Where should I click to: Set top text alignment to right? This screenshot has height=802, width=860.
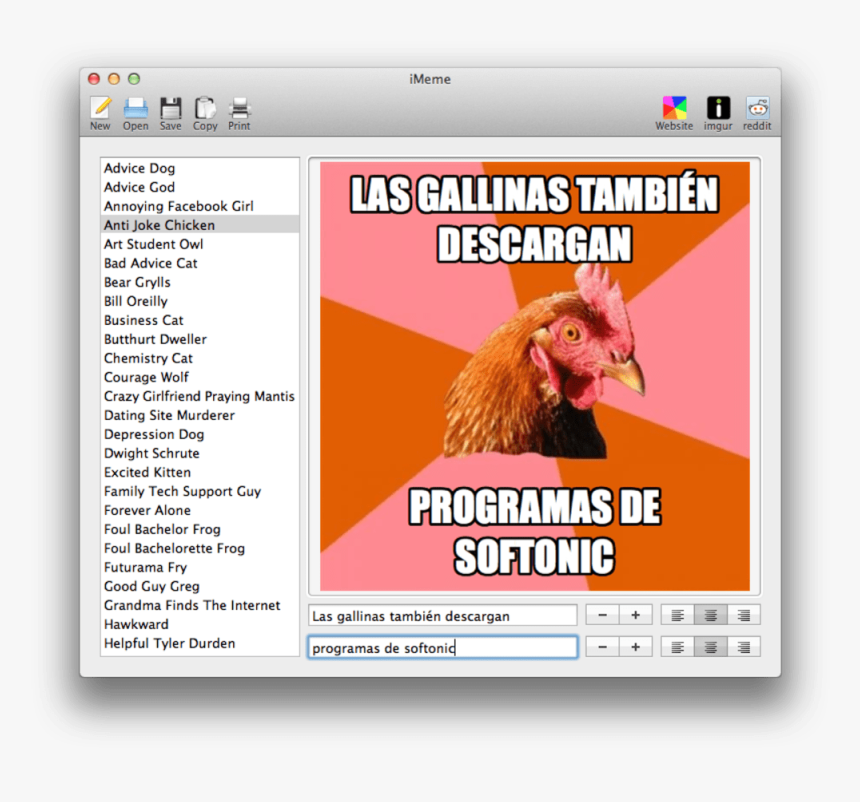[744, 616]
